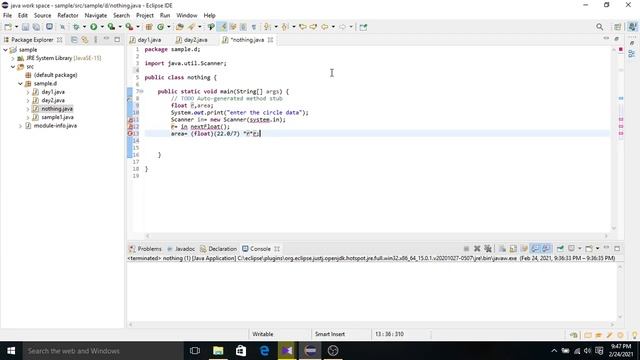This screenshot has height=360, width=640.
Task: Click the Search the web and Windows box
Action: pos(103,351)
